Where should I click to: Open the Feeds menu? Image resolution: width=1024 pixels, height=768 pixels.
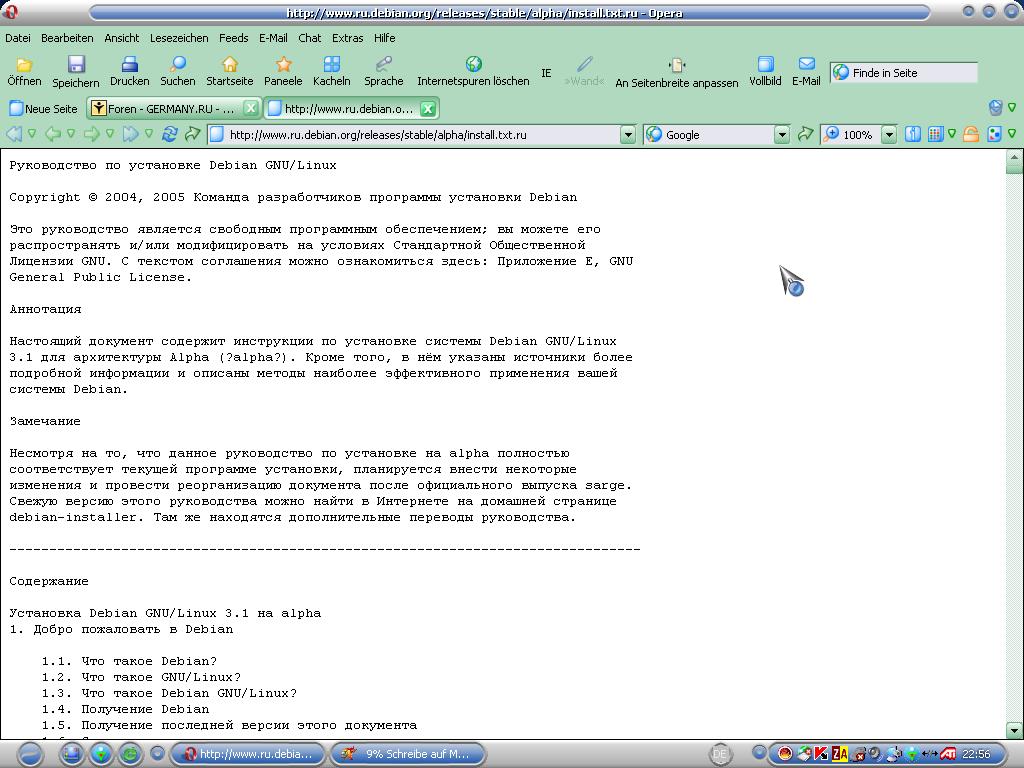tap(233, 38)
